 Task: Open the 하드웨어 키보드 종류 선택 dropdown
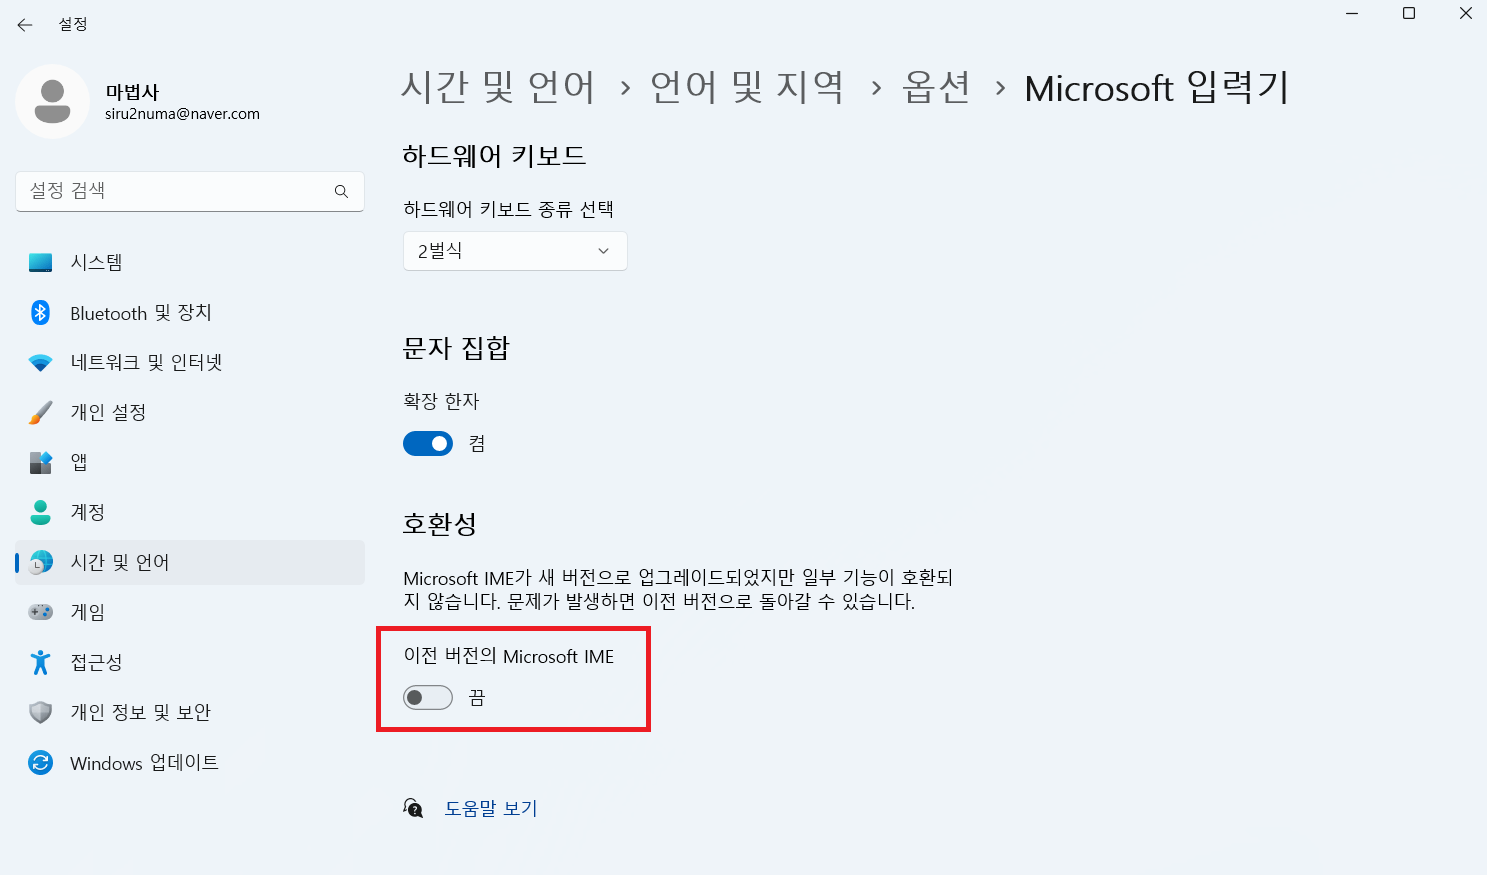(515, 251)
